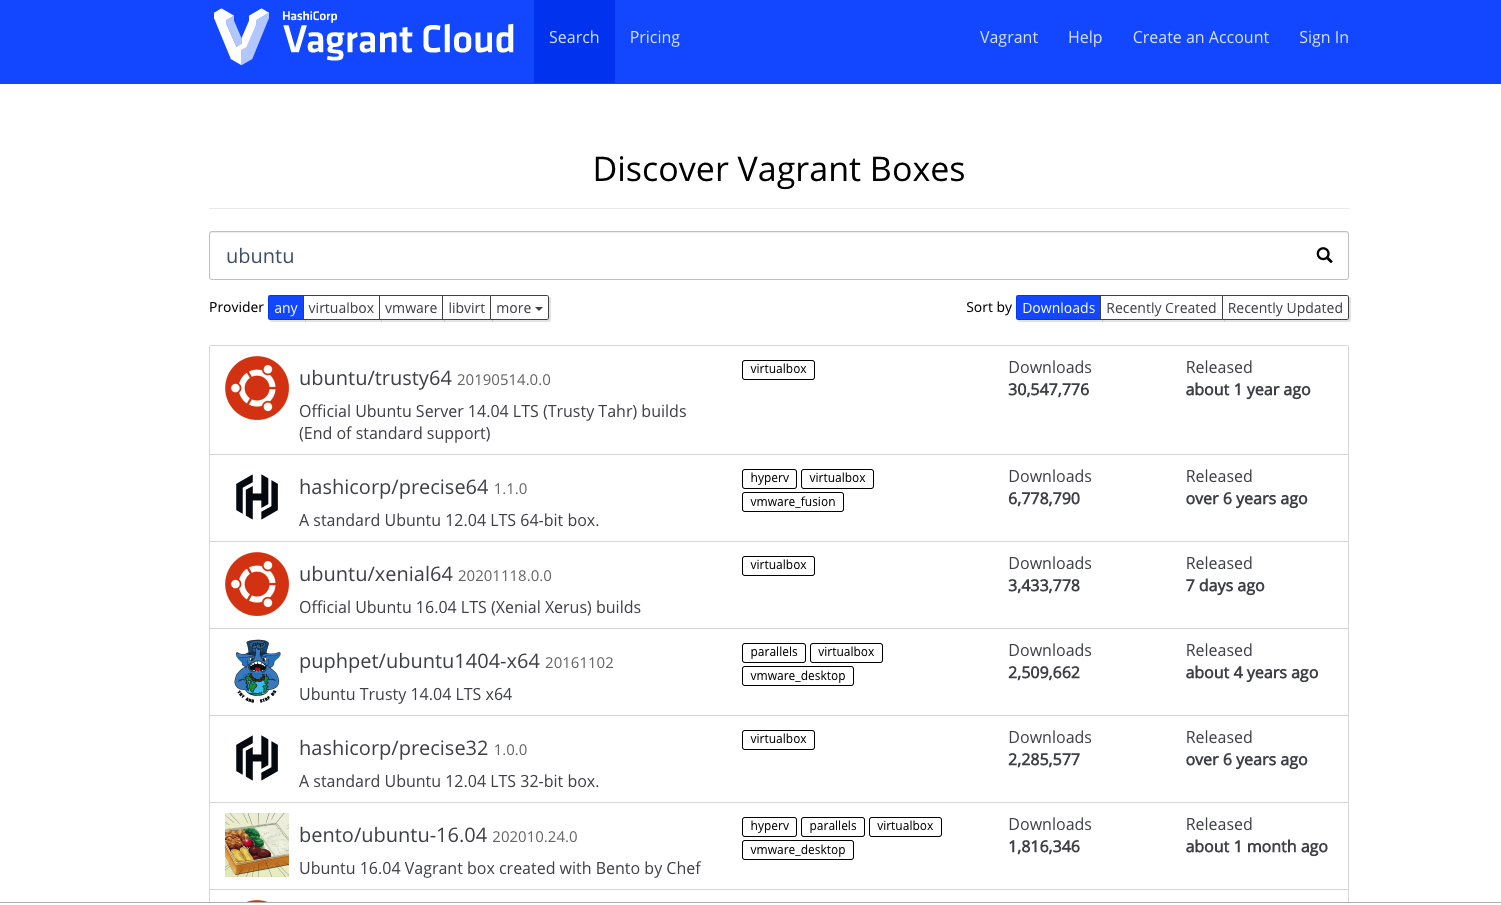Click 'about 1 year ago' release text
This screenshot has height=905, width=1501.
click(x=1248, y=390)
